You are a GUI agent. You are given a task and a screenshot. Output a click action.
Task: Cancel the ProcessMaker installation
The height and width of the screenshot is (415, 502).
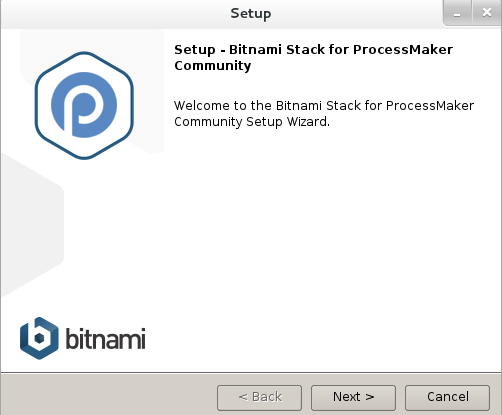447,398
